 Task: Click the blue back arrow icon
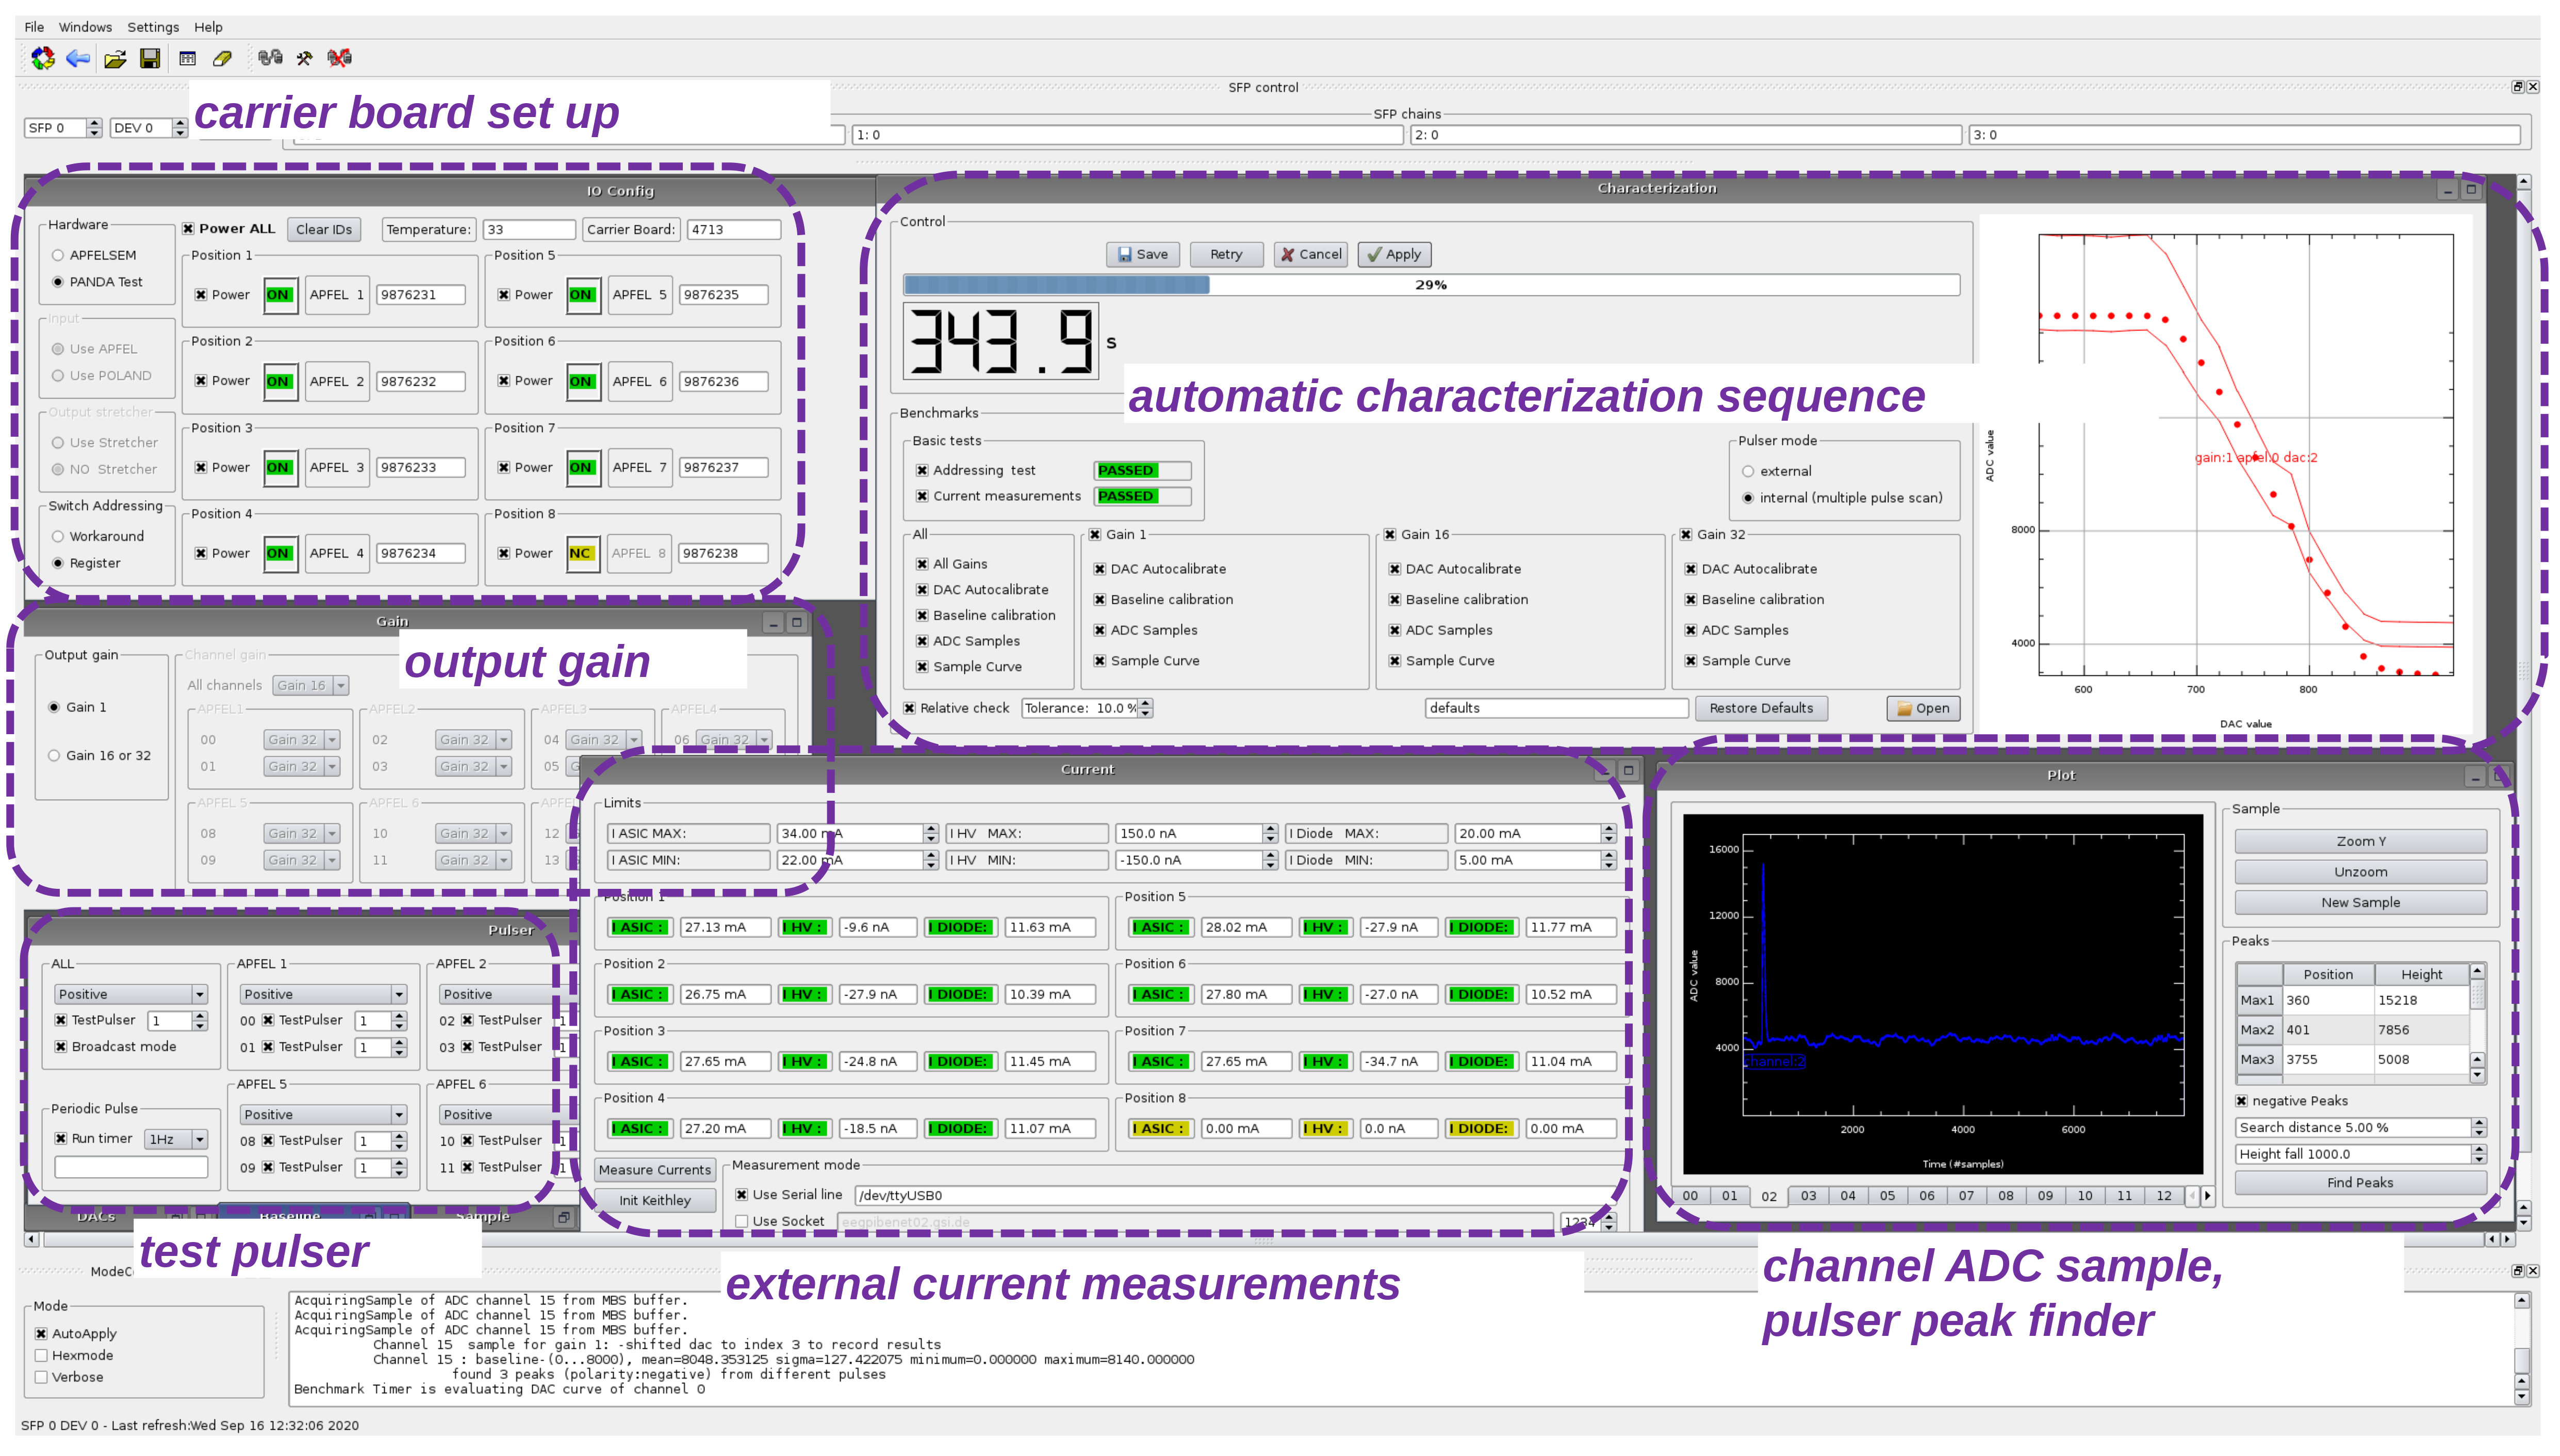[x=78, y=58]
